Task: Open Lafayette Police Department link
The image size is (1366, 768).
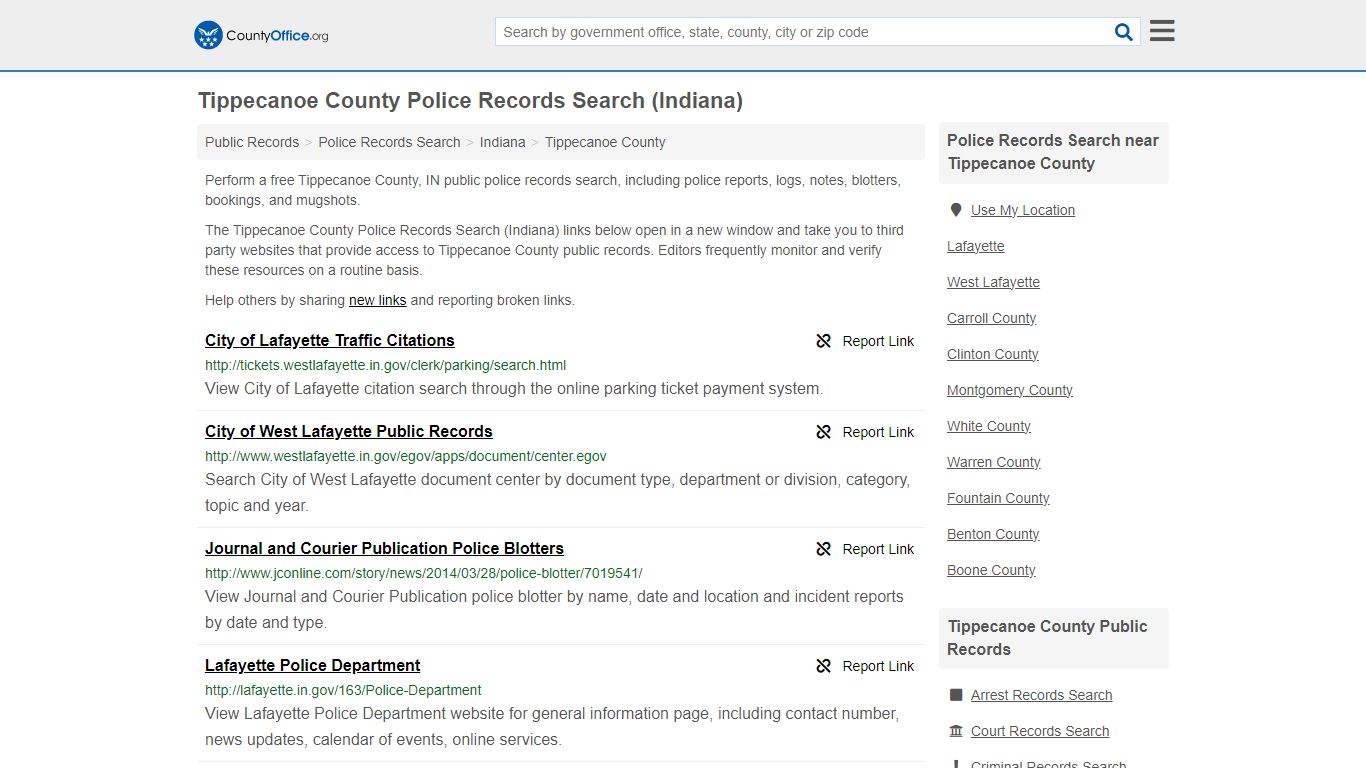Action: pyautogui.click(x=312, y=665)
